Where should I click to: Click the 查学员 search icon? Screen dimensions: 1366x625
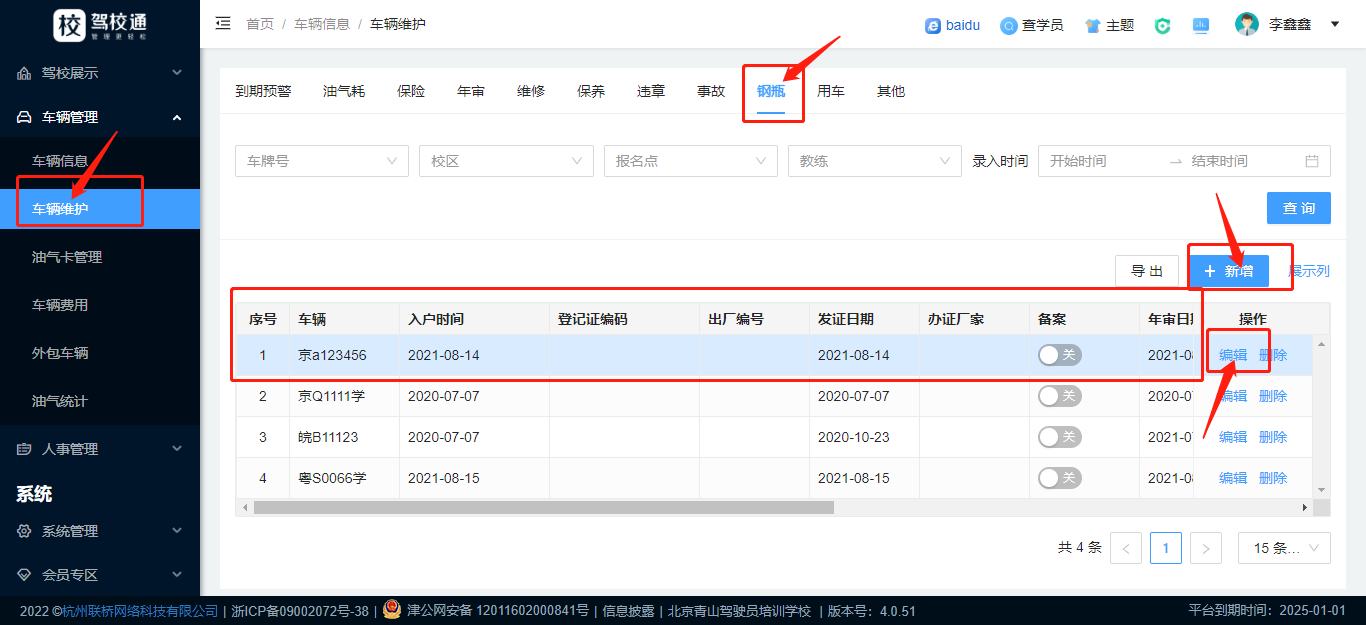click(x=1009, y=25)
